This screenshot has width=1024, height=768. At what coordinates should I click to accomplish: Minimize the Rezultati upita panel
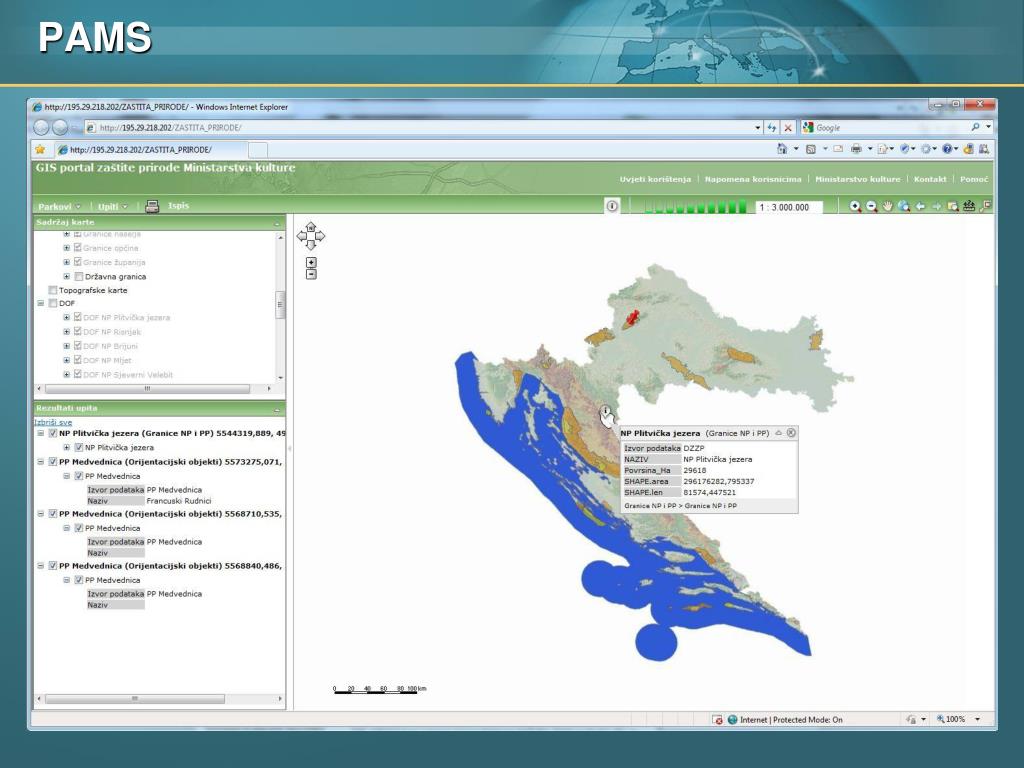tap(277, 409)
